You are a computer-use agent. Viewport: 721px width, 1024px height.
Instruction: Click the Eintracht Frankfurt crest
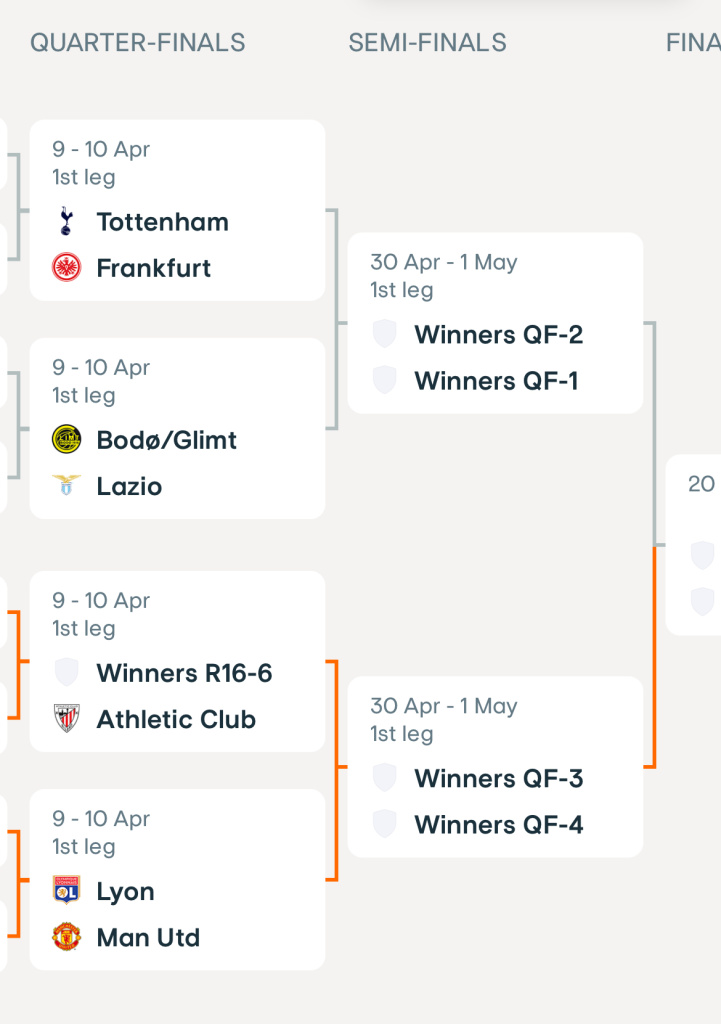tap(66, 268)
